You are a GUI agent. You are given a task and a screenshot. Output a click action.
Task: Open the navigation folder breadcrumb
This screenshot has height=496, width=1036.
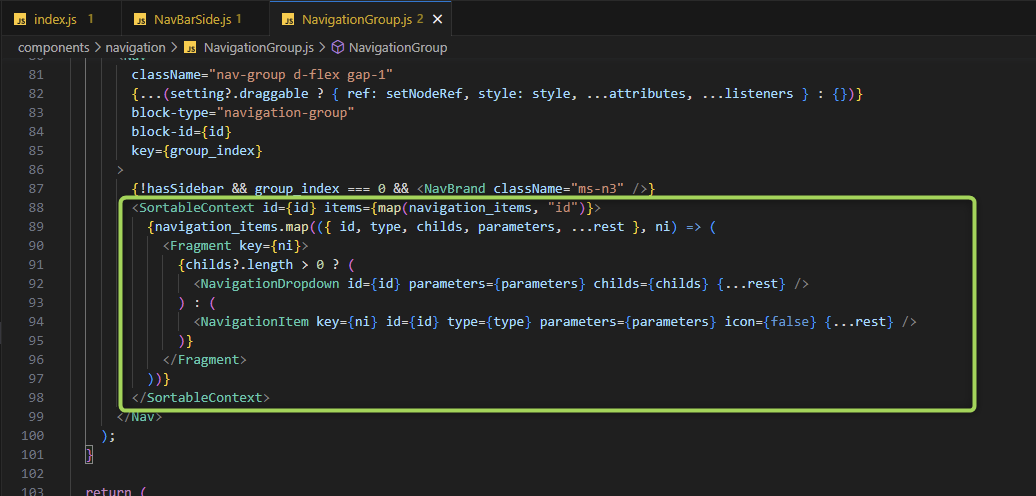[x=137, y=47]
